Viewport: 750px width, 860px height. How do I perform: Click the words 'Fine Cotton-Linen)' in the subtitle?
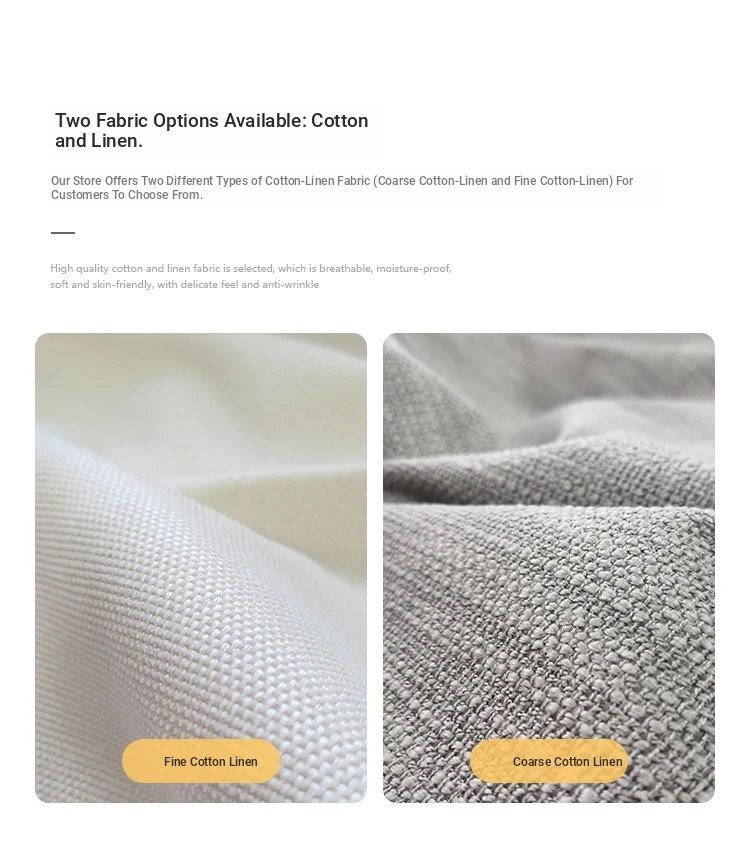tap(563, 180)
